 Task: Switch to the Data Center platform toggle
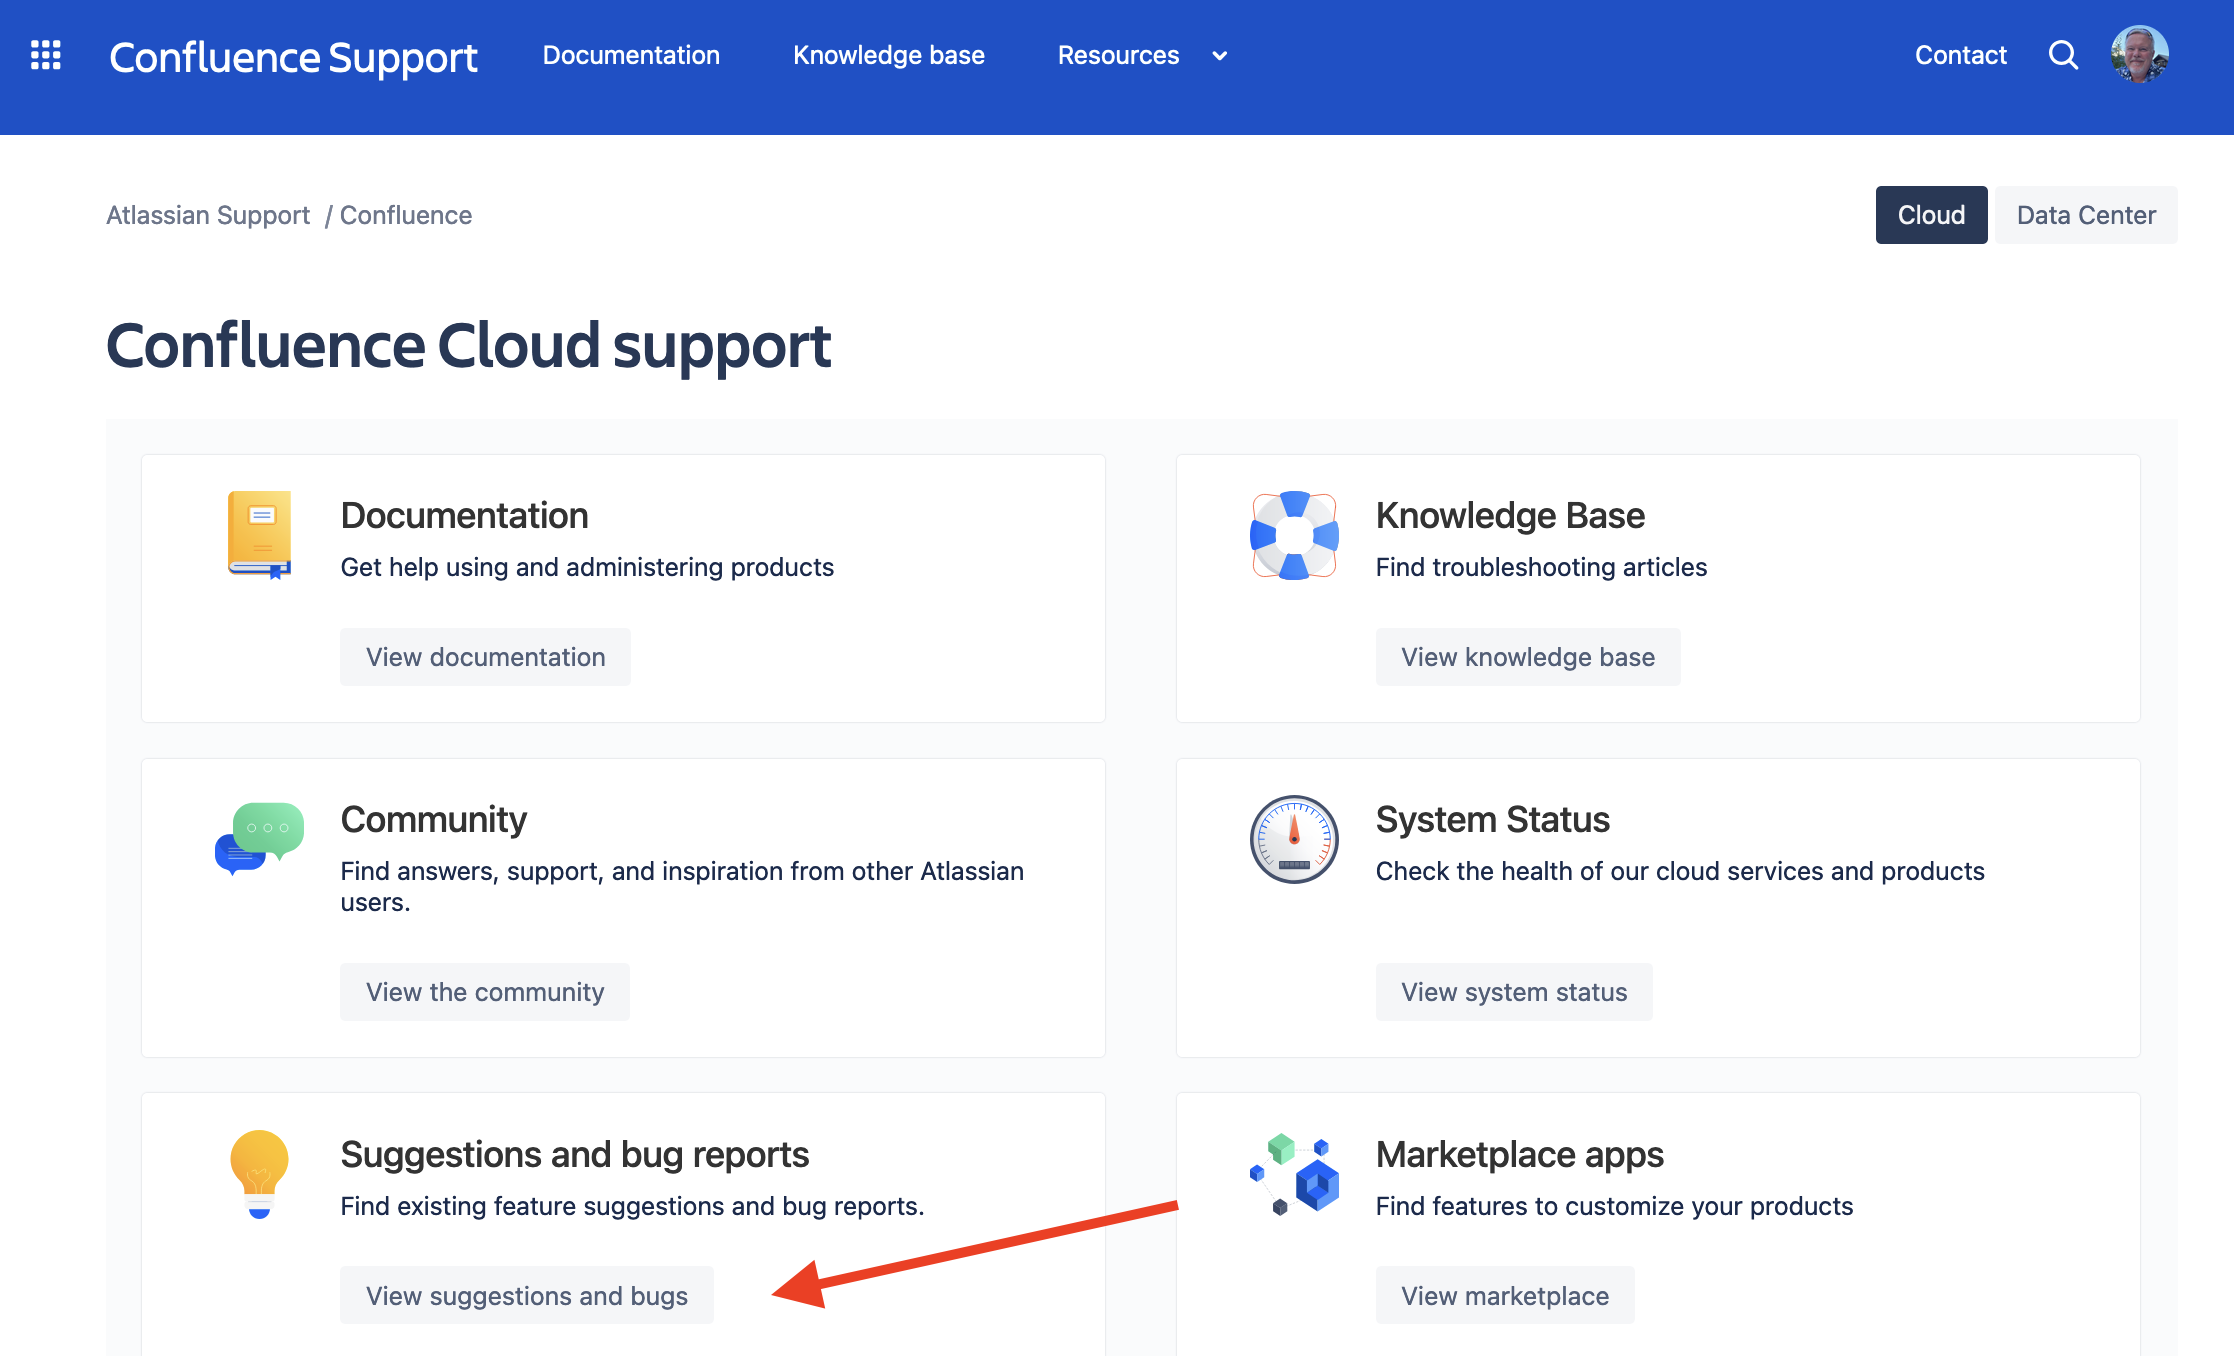point(2086,214)
